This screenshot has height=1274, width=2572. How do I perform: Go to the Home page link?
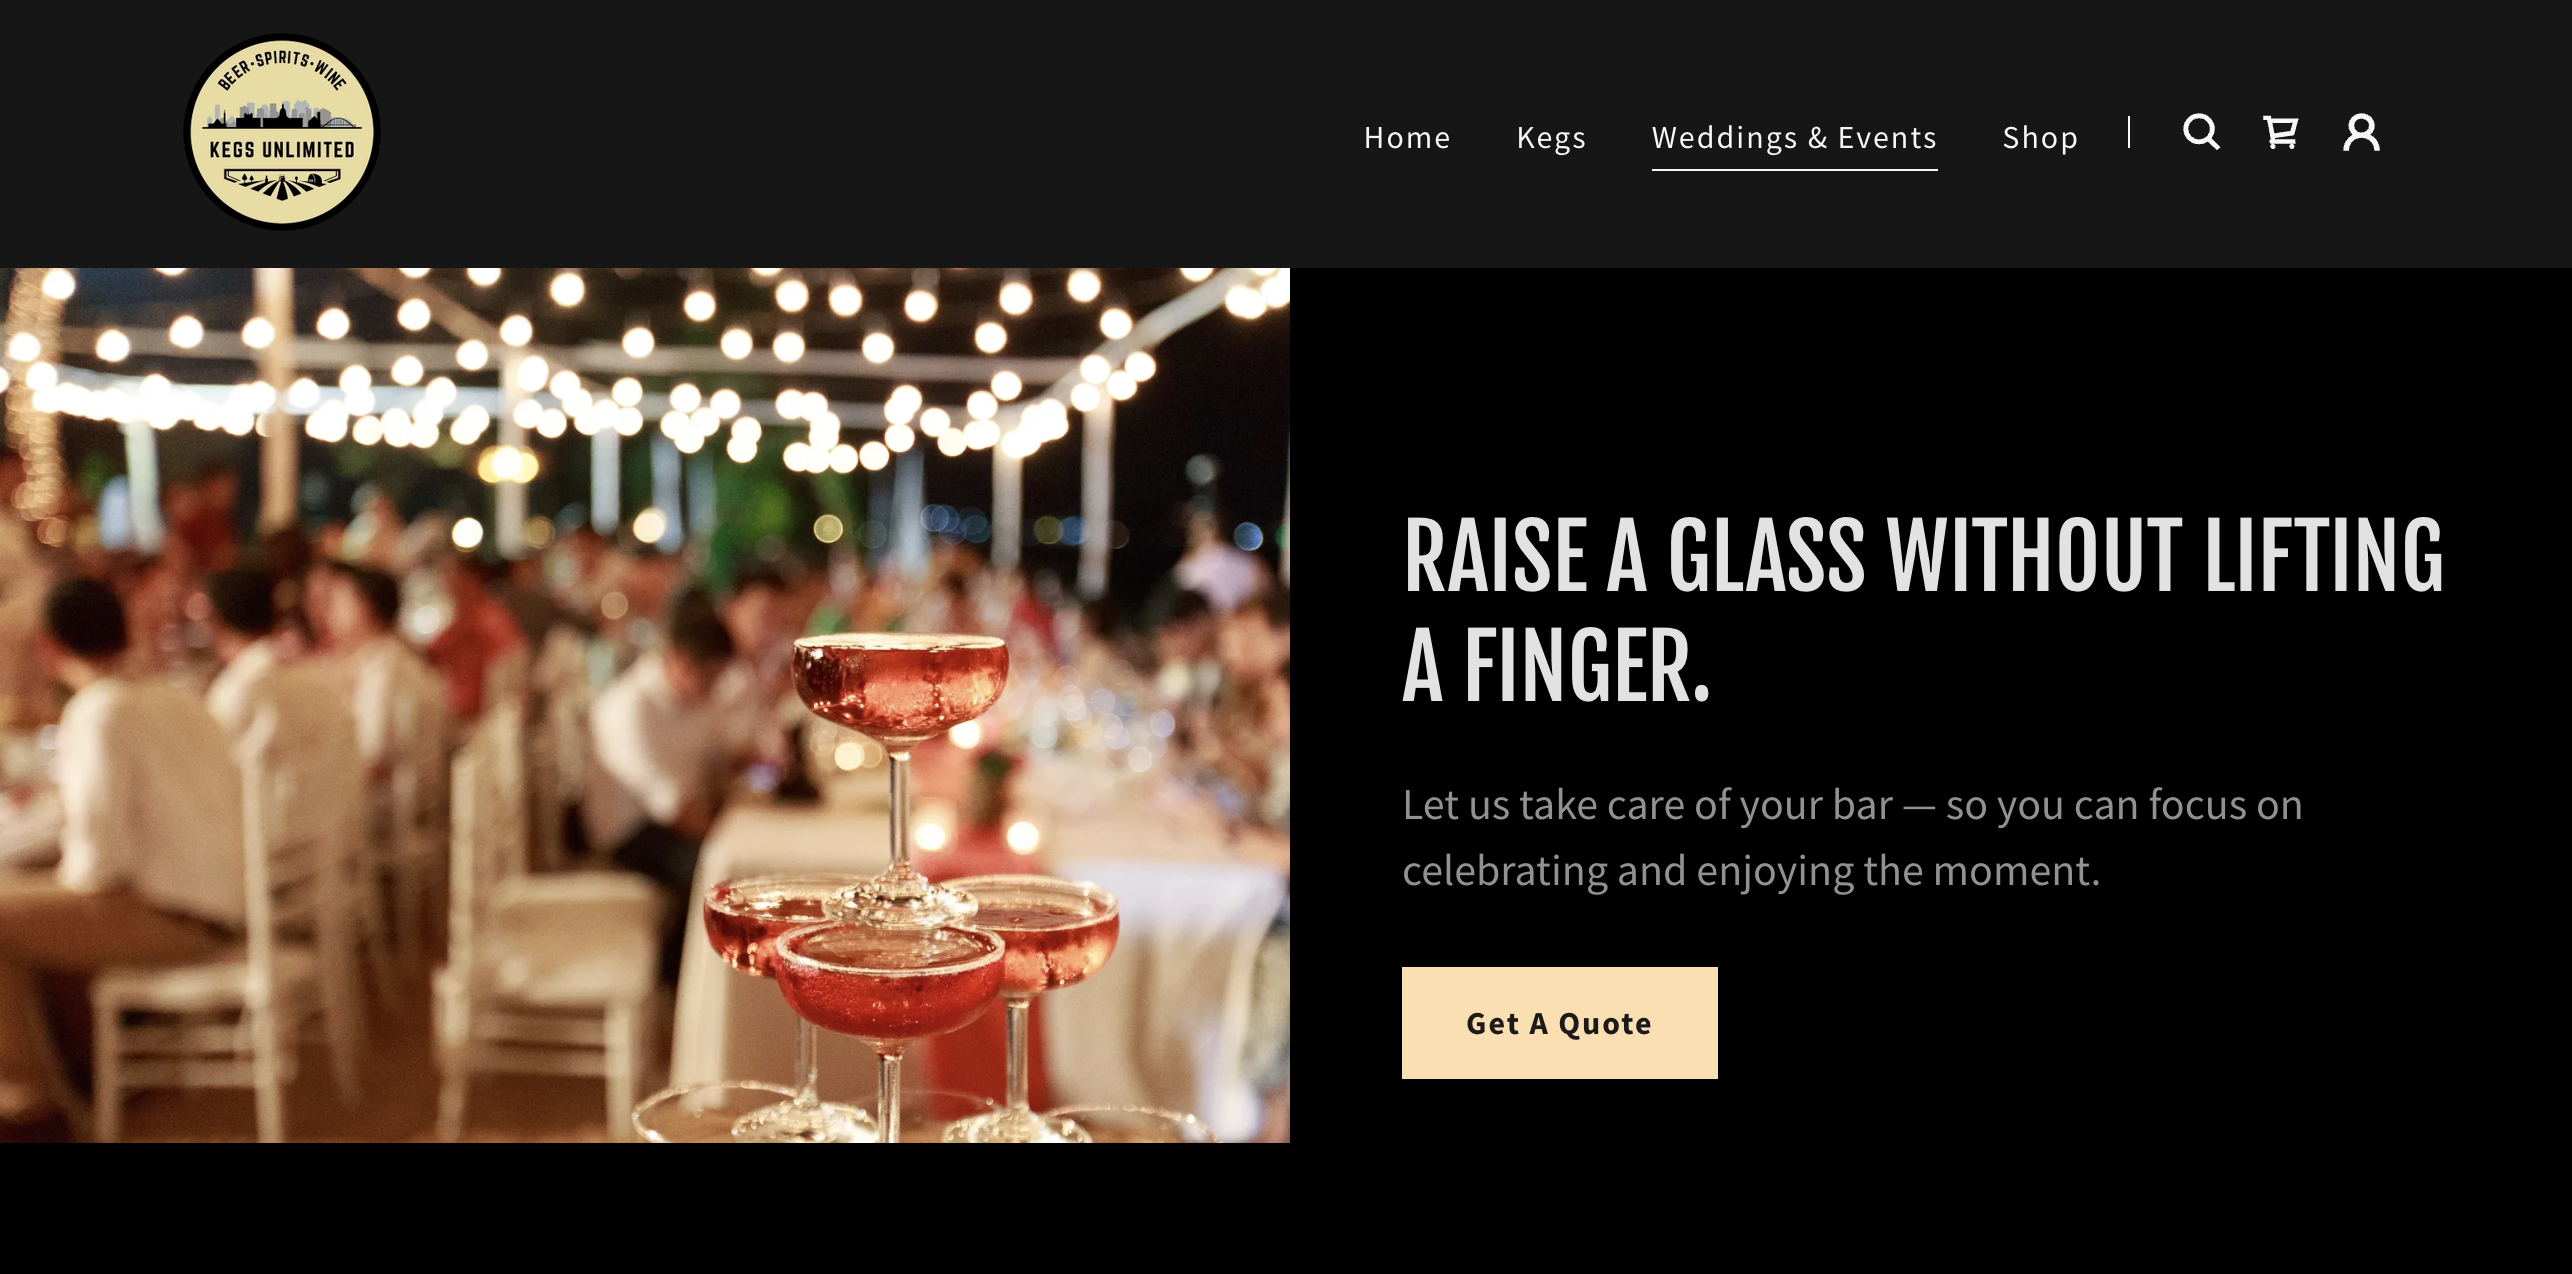[1407, 137]
